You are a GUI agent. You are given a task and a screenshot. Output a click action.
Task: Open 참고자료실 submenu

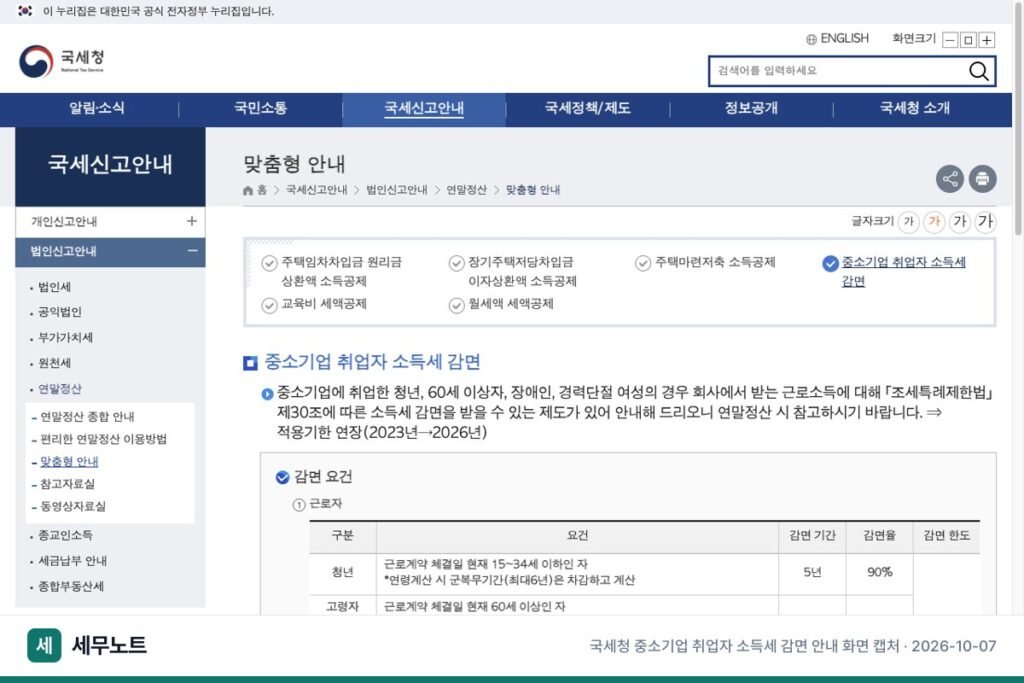tap(67, 484)
